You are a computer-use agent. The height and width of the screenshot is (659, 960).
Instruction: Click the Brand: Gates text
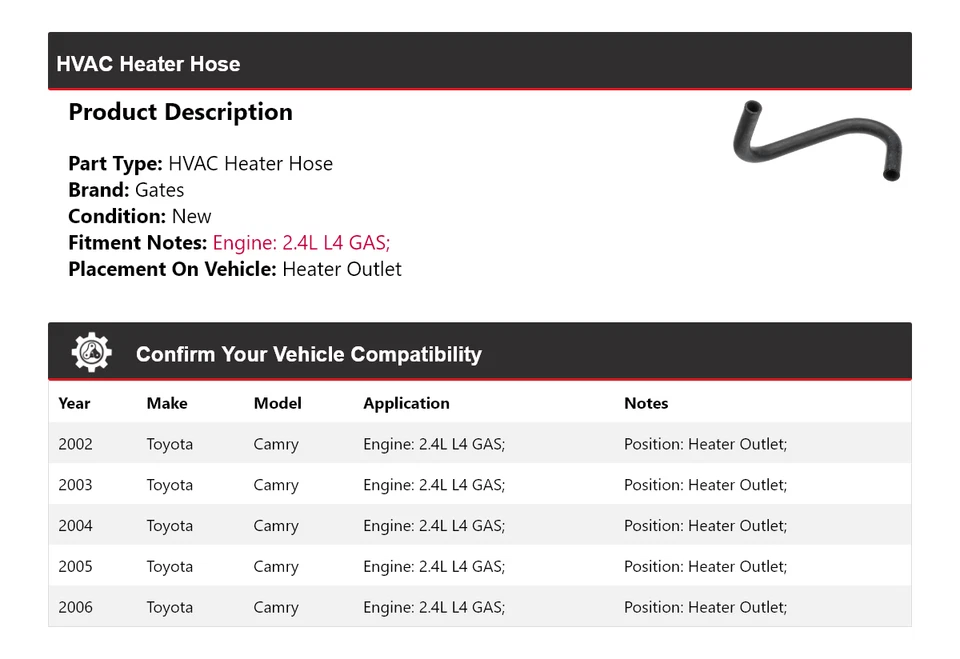click(x=126, y=190)
